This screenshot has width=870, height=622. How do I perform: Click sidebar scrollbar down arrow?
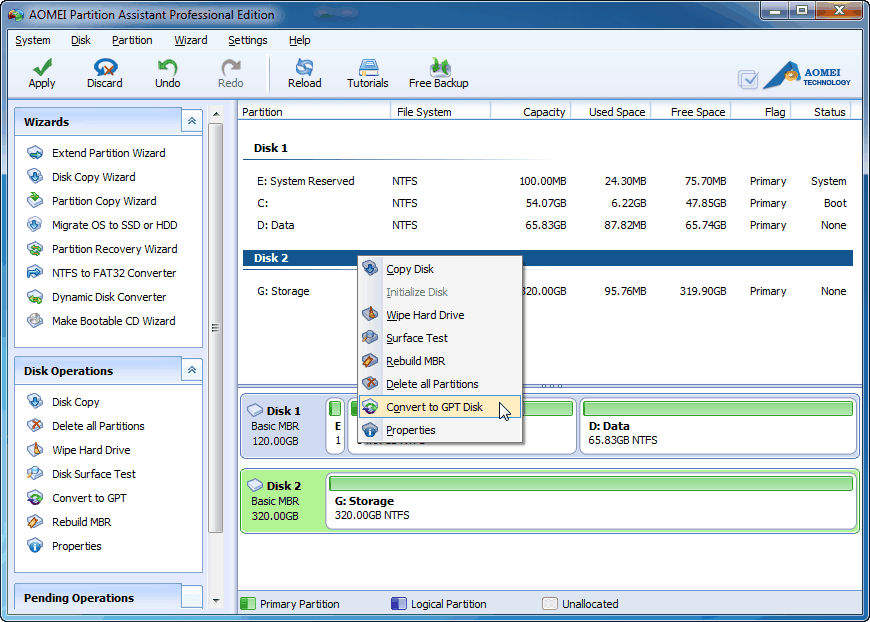pyautogui.click(x=216, y=600)
